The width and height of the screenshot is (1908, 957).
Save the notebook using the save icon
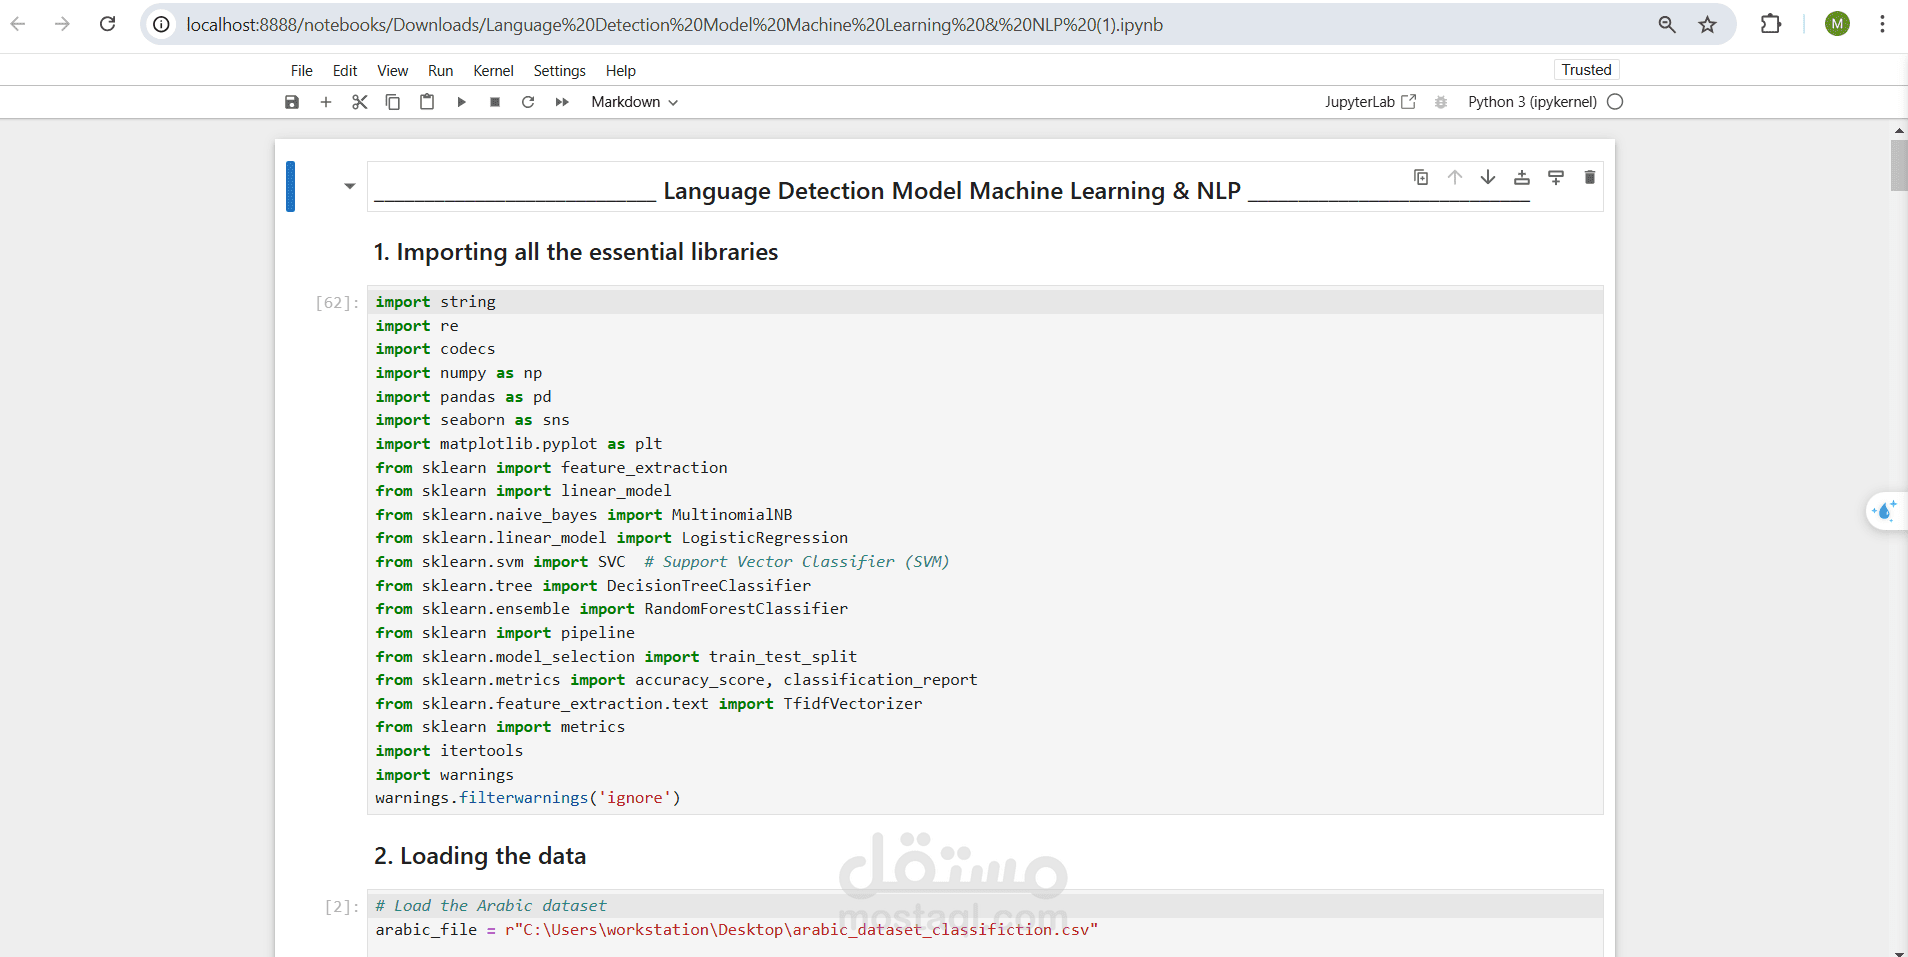[x=291, y=101]
